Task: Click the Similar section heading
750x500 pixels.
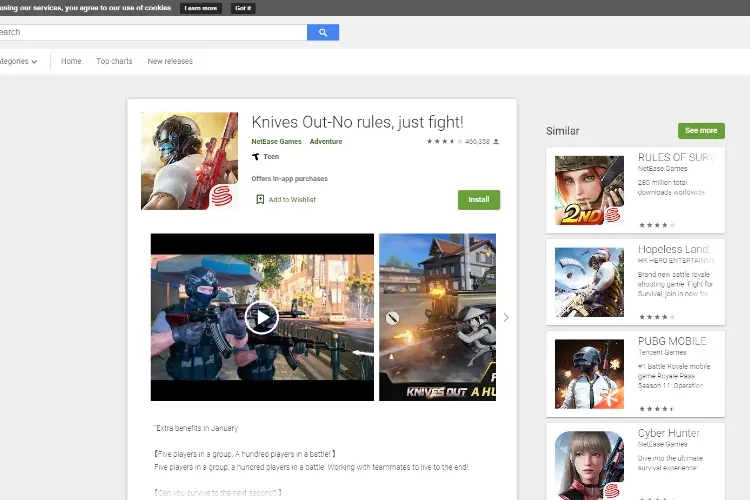Action: (x=562, y=131)
